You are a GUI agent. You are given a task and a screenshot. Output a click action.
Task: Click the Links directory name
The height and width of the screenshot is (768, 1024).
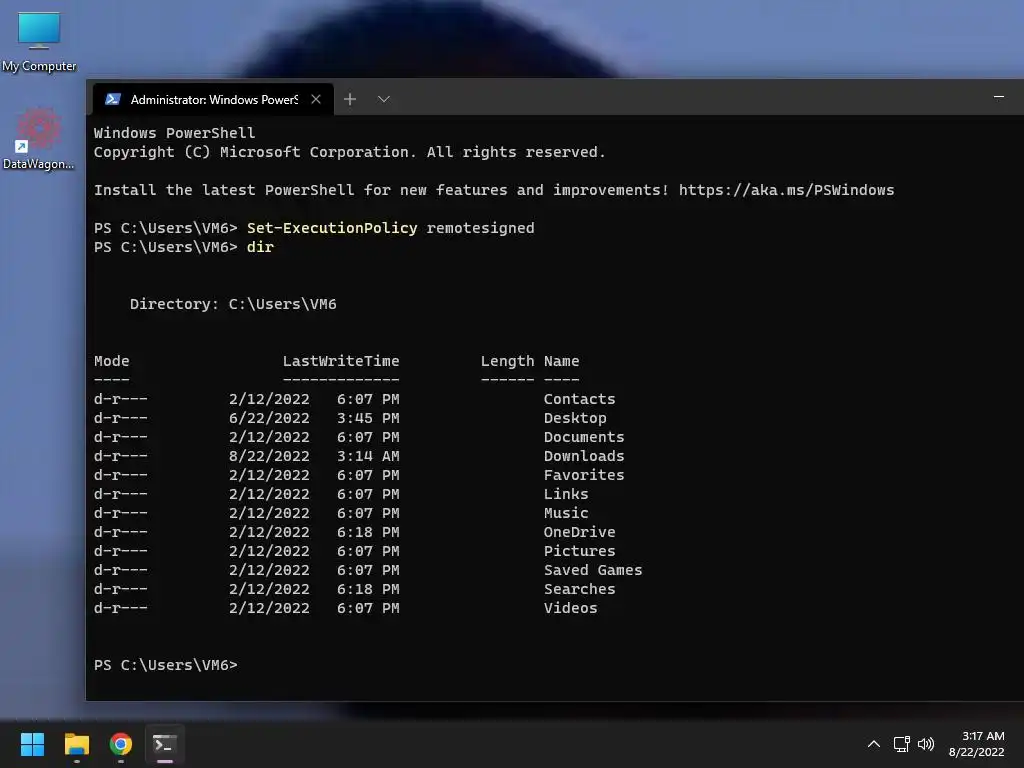click(x=566, y=494)
